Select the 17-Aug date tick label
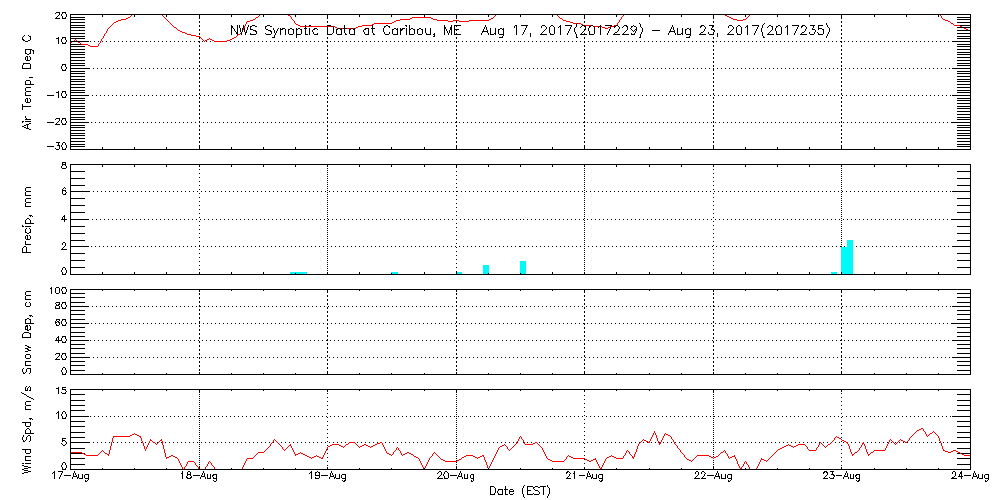Viewport: 1000px width, 500px height. (x=71, y=478)
